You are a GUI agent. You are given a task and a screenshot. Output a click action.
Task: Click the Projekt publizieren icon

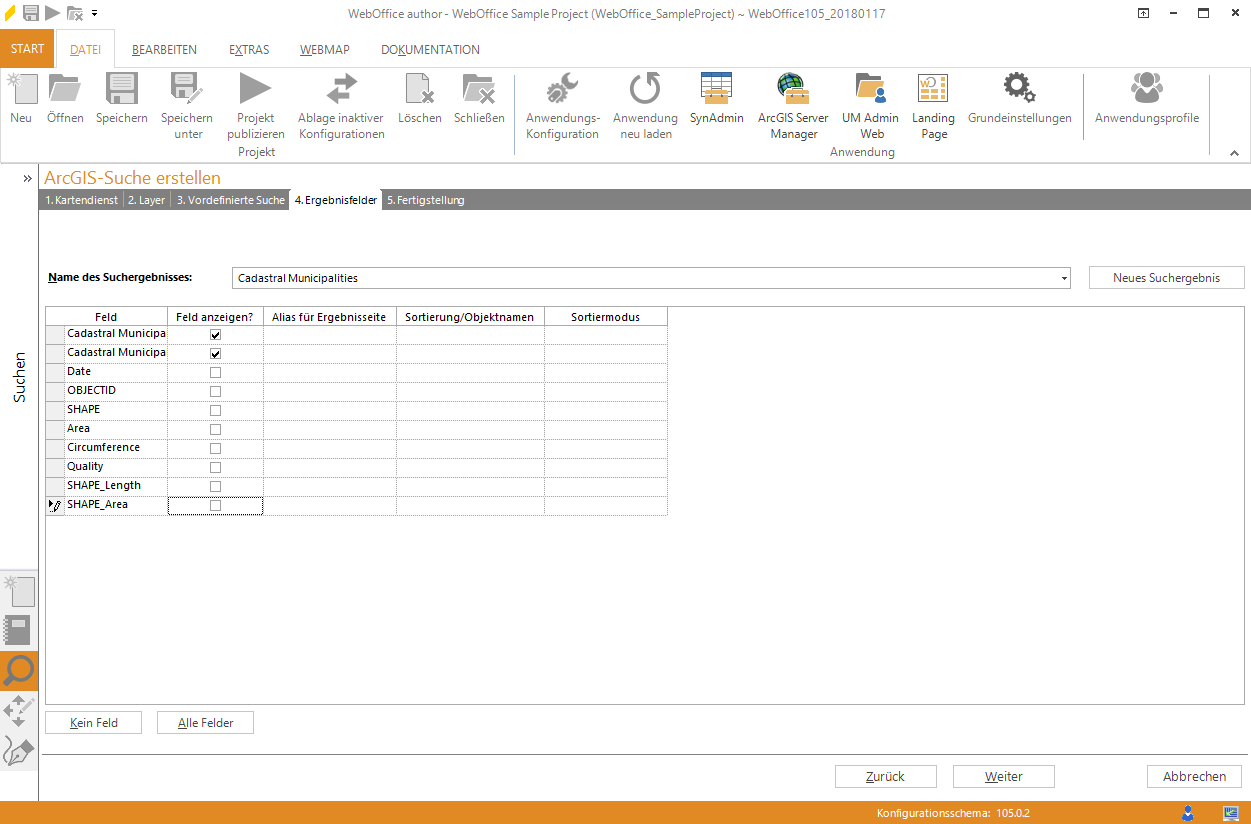[255, 90]
